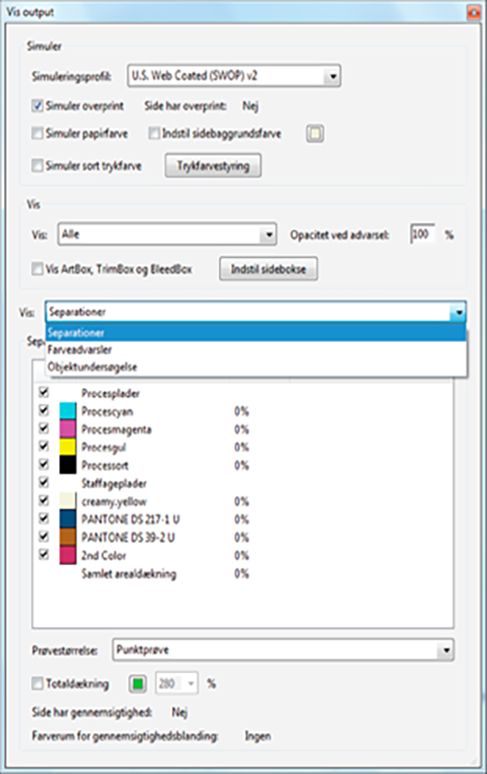Open the 280 percent coverage dropdown
Image resolution: width=487 pixels, height=774 pixels.
pos(177,683)
